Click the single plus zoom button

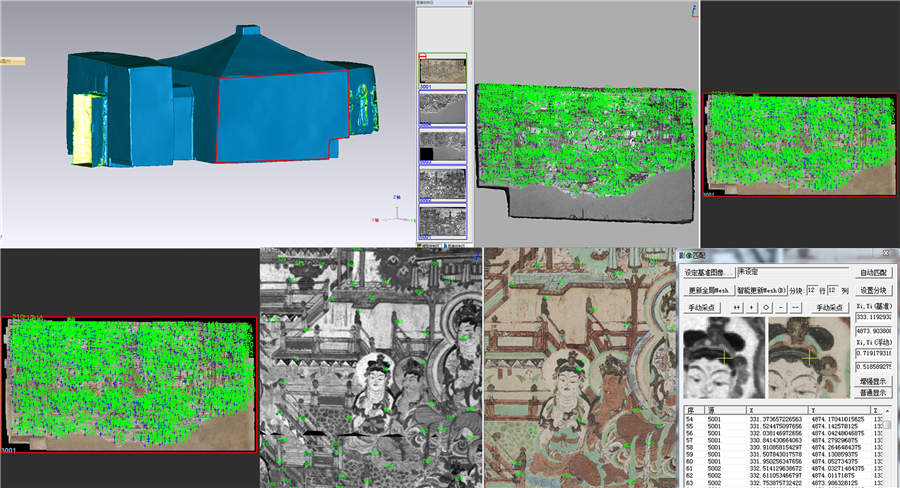(x=751, y=308)
